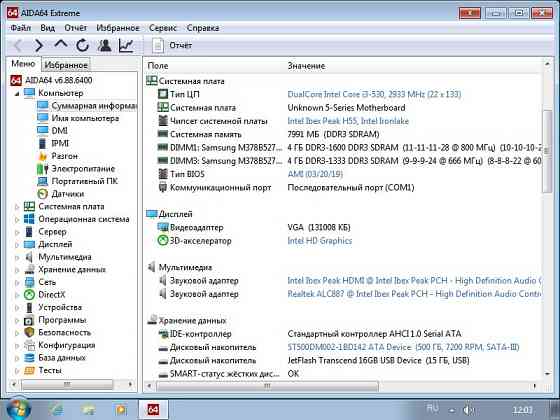The width and height of the screenshot is (560, 420).
Task: Select Портативный ПК tree item
Action: pyautogui.click(x=84, y=181)
